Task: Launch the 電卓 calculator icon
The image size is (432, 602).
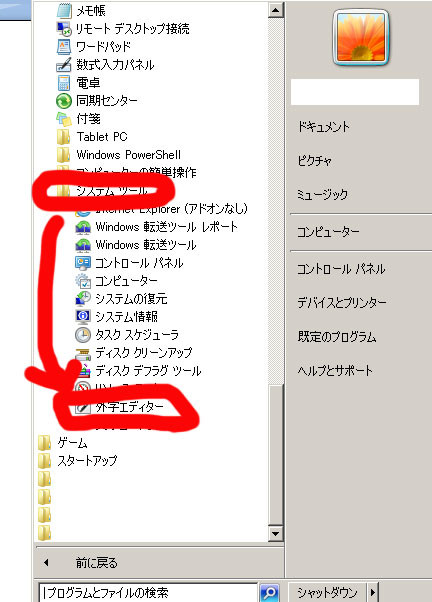Action: pos(64,83)
